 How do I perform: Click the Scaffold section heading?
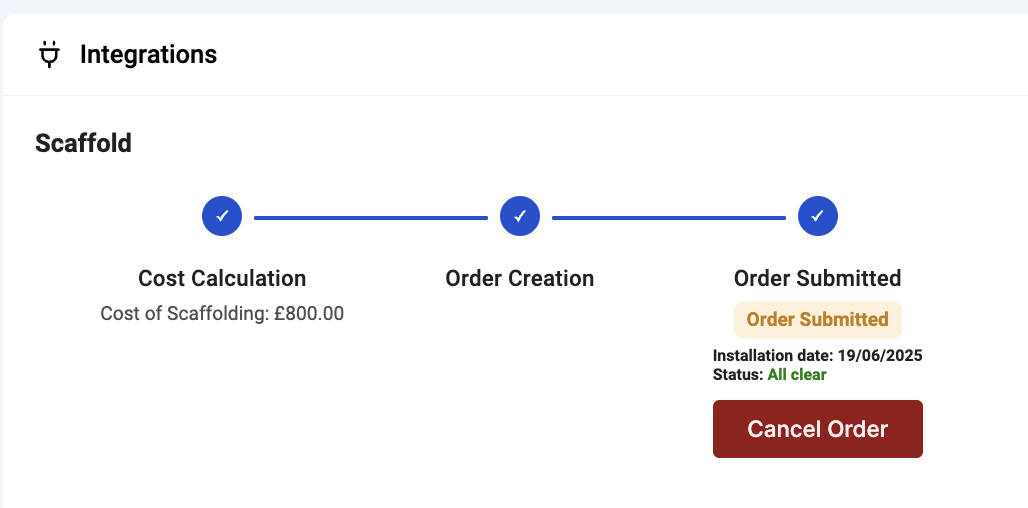tap(83, 143)
